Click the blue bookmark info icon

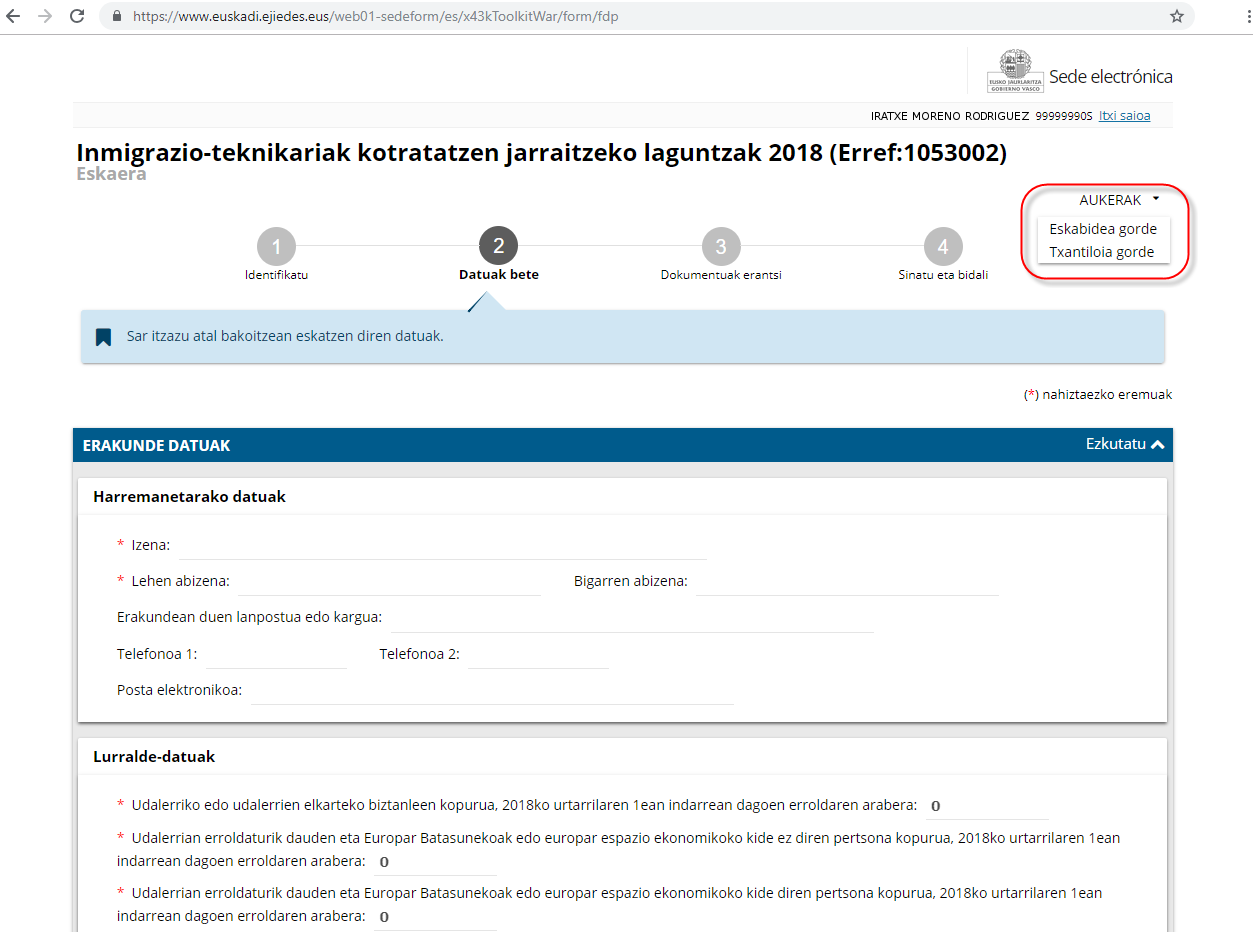click(103, 337)
